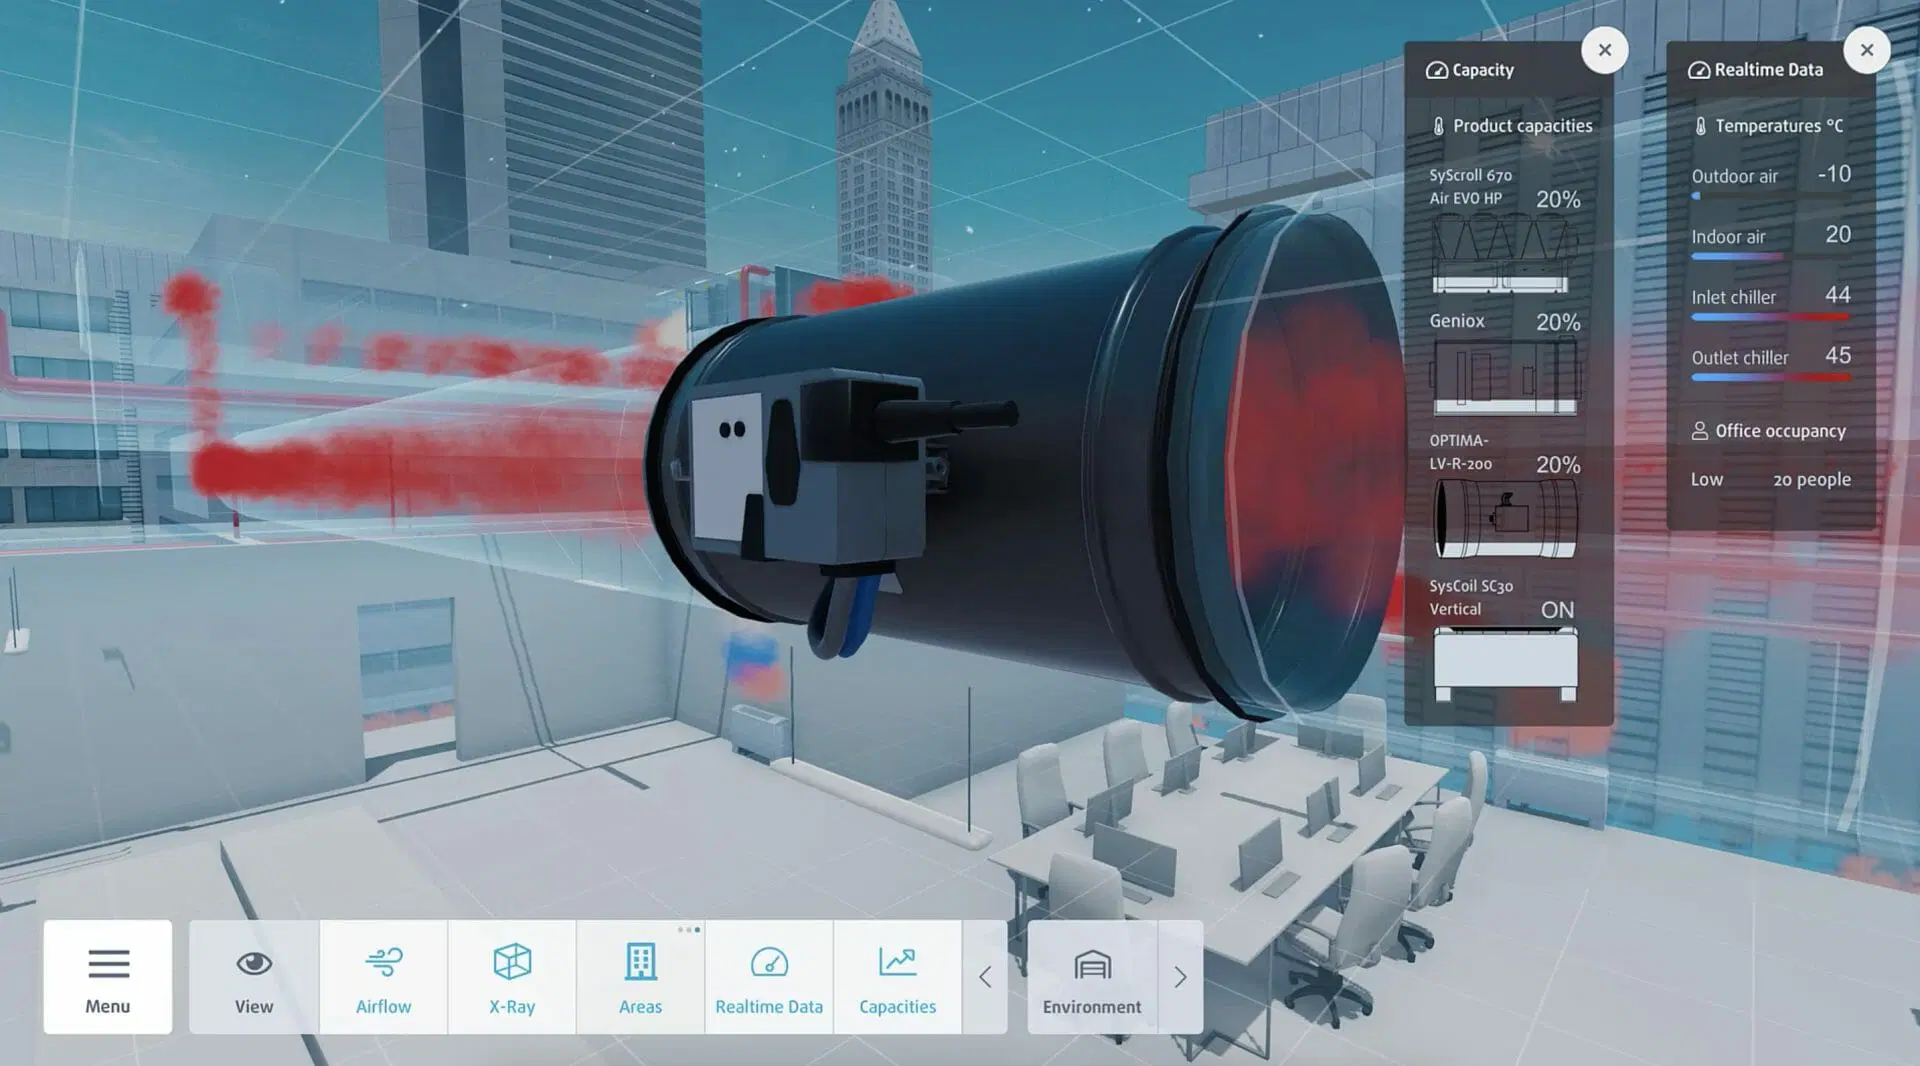
Task: Select the Geniox unit thumbnail
Action: (1504, 377)
